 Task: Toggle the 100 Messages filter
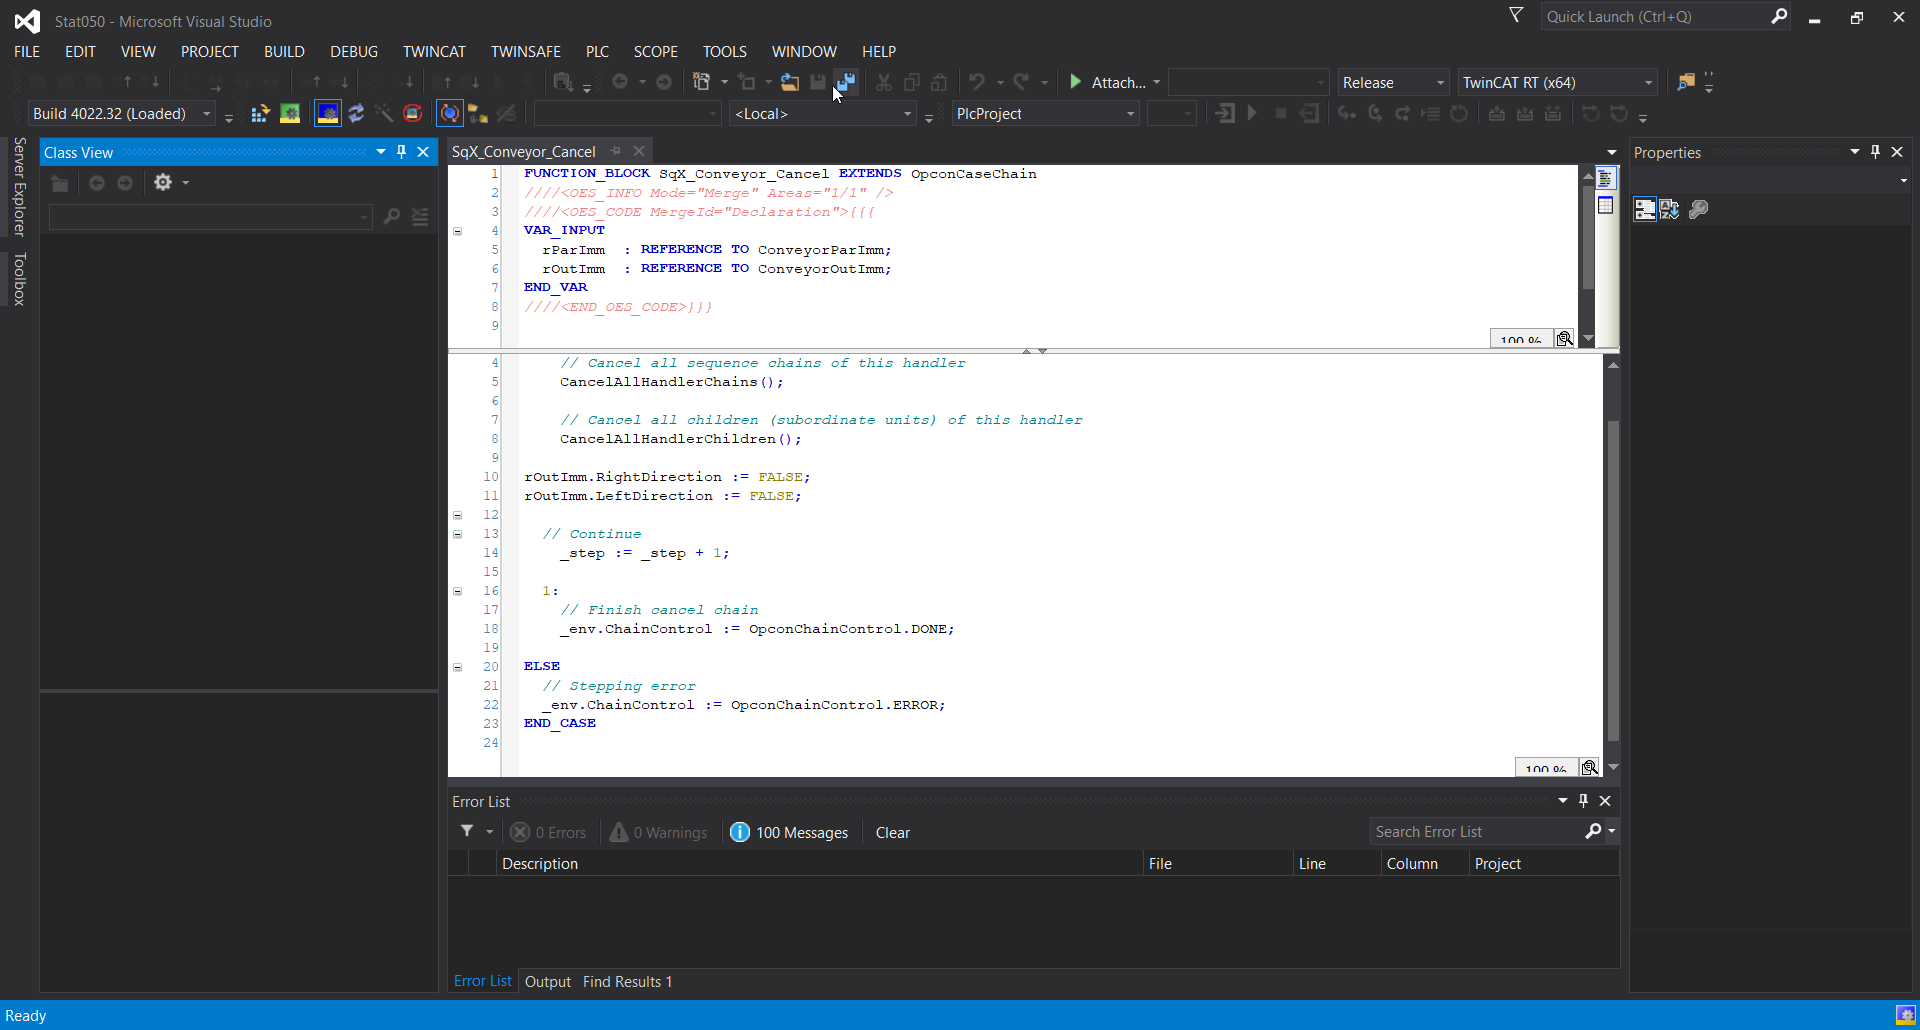pos(790,833)
